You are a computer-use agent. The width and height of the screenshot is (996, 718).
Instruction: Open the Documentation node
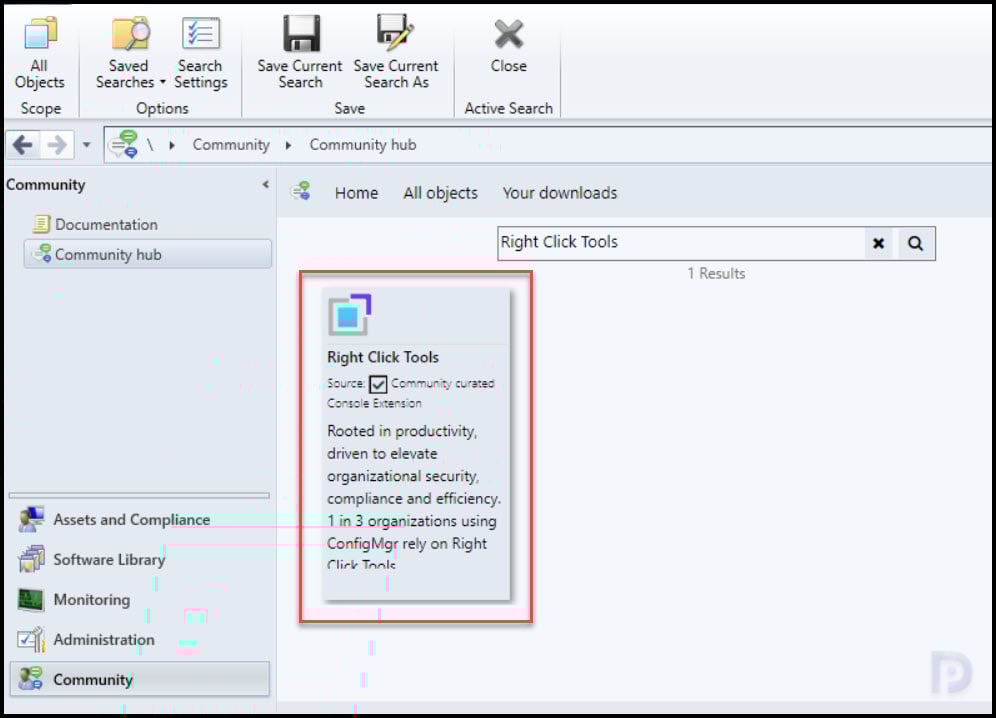106,224
